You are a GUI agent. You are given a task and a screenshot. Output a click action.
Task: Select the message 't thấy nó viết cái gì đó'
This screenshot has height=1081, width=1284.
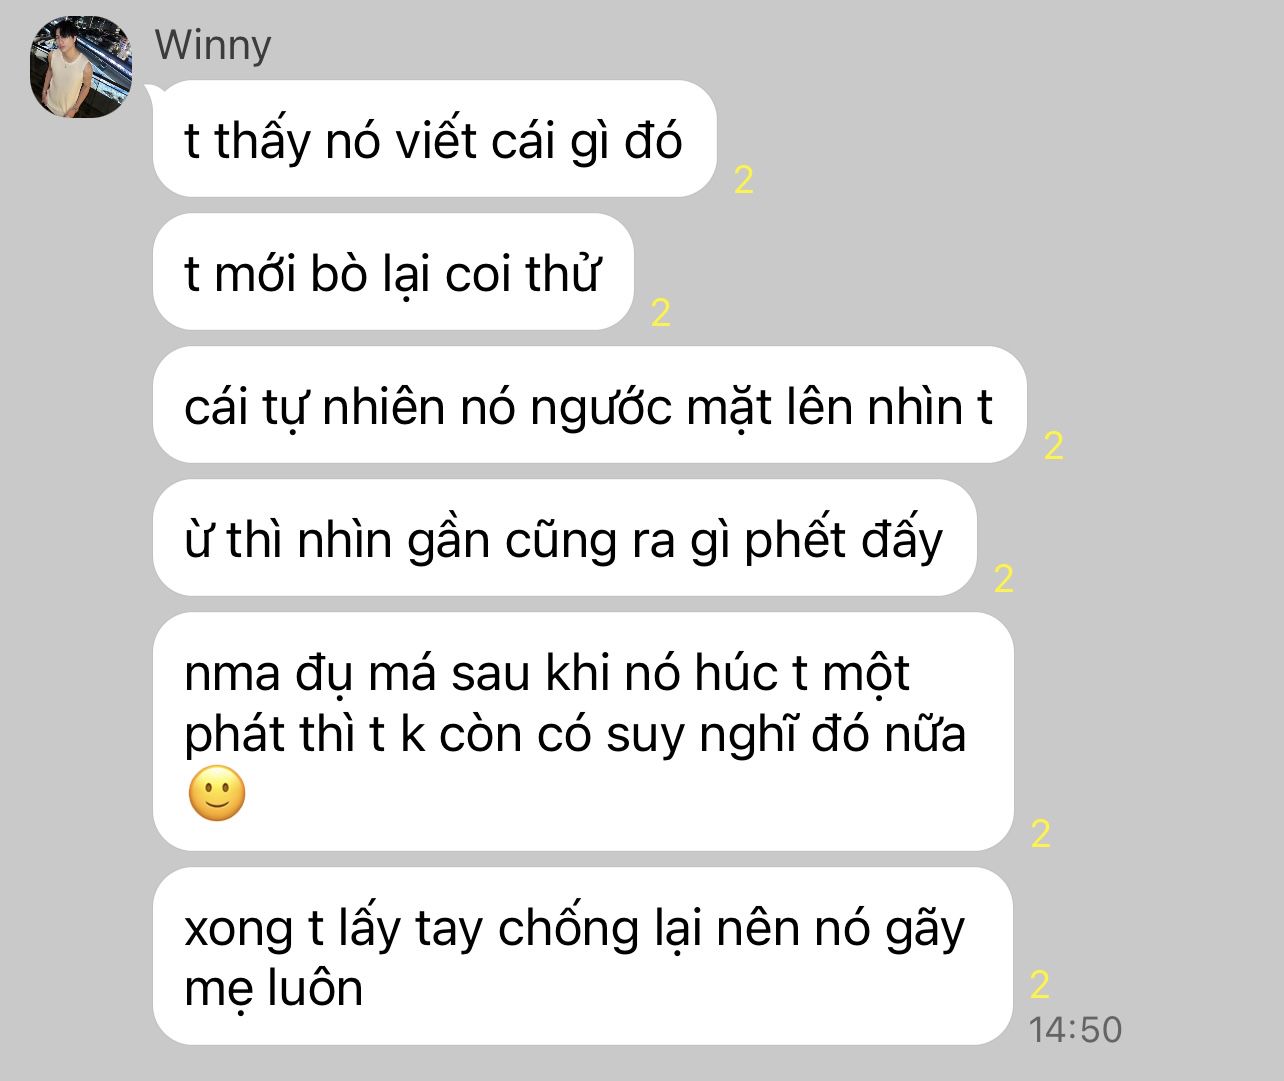pos(434,139)
